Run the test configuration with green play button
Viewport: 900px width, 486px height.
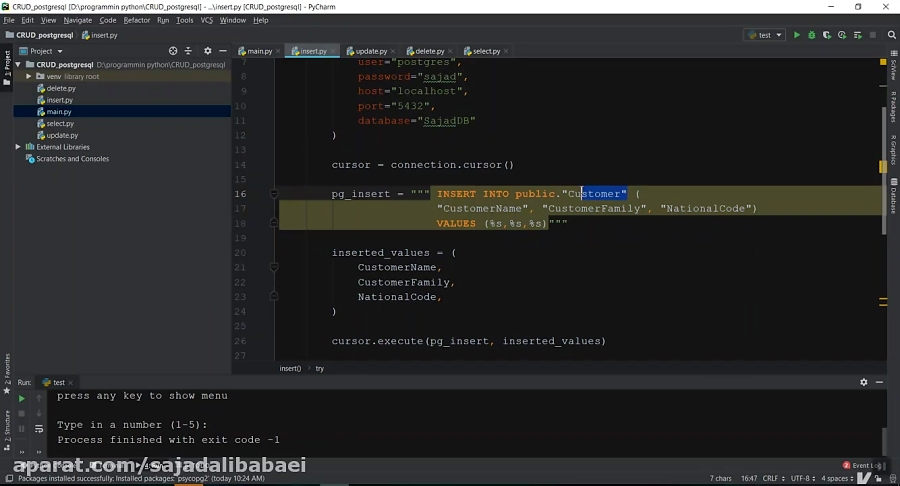(x=797, y=35)
